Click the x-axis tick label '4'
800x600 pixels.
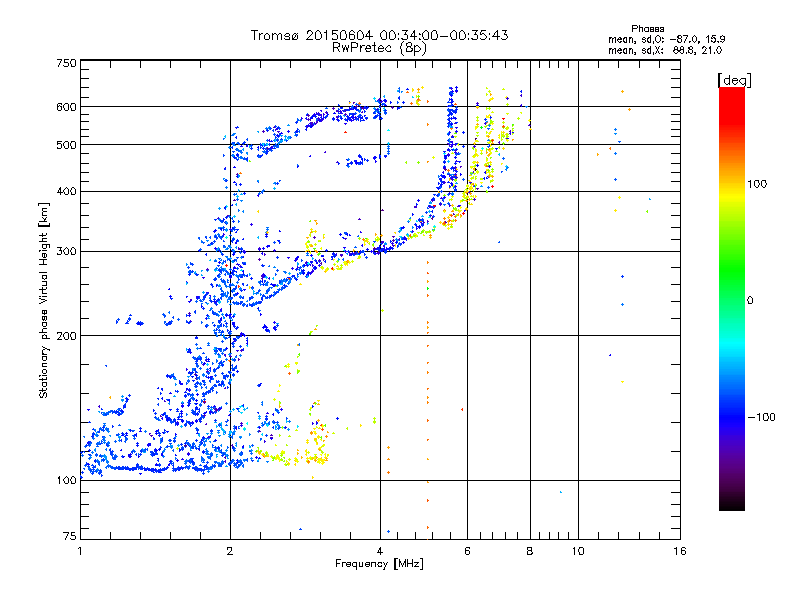point(380,551)
